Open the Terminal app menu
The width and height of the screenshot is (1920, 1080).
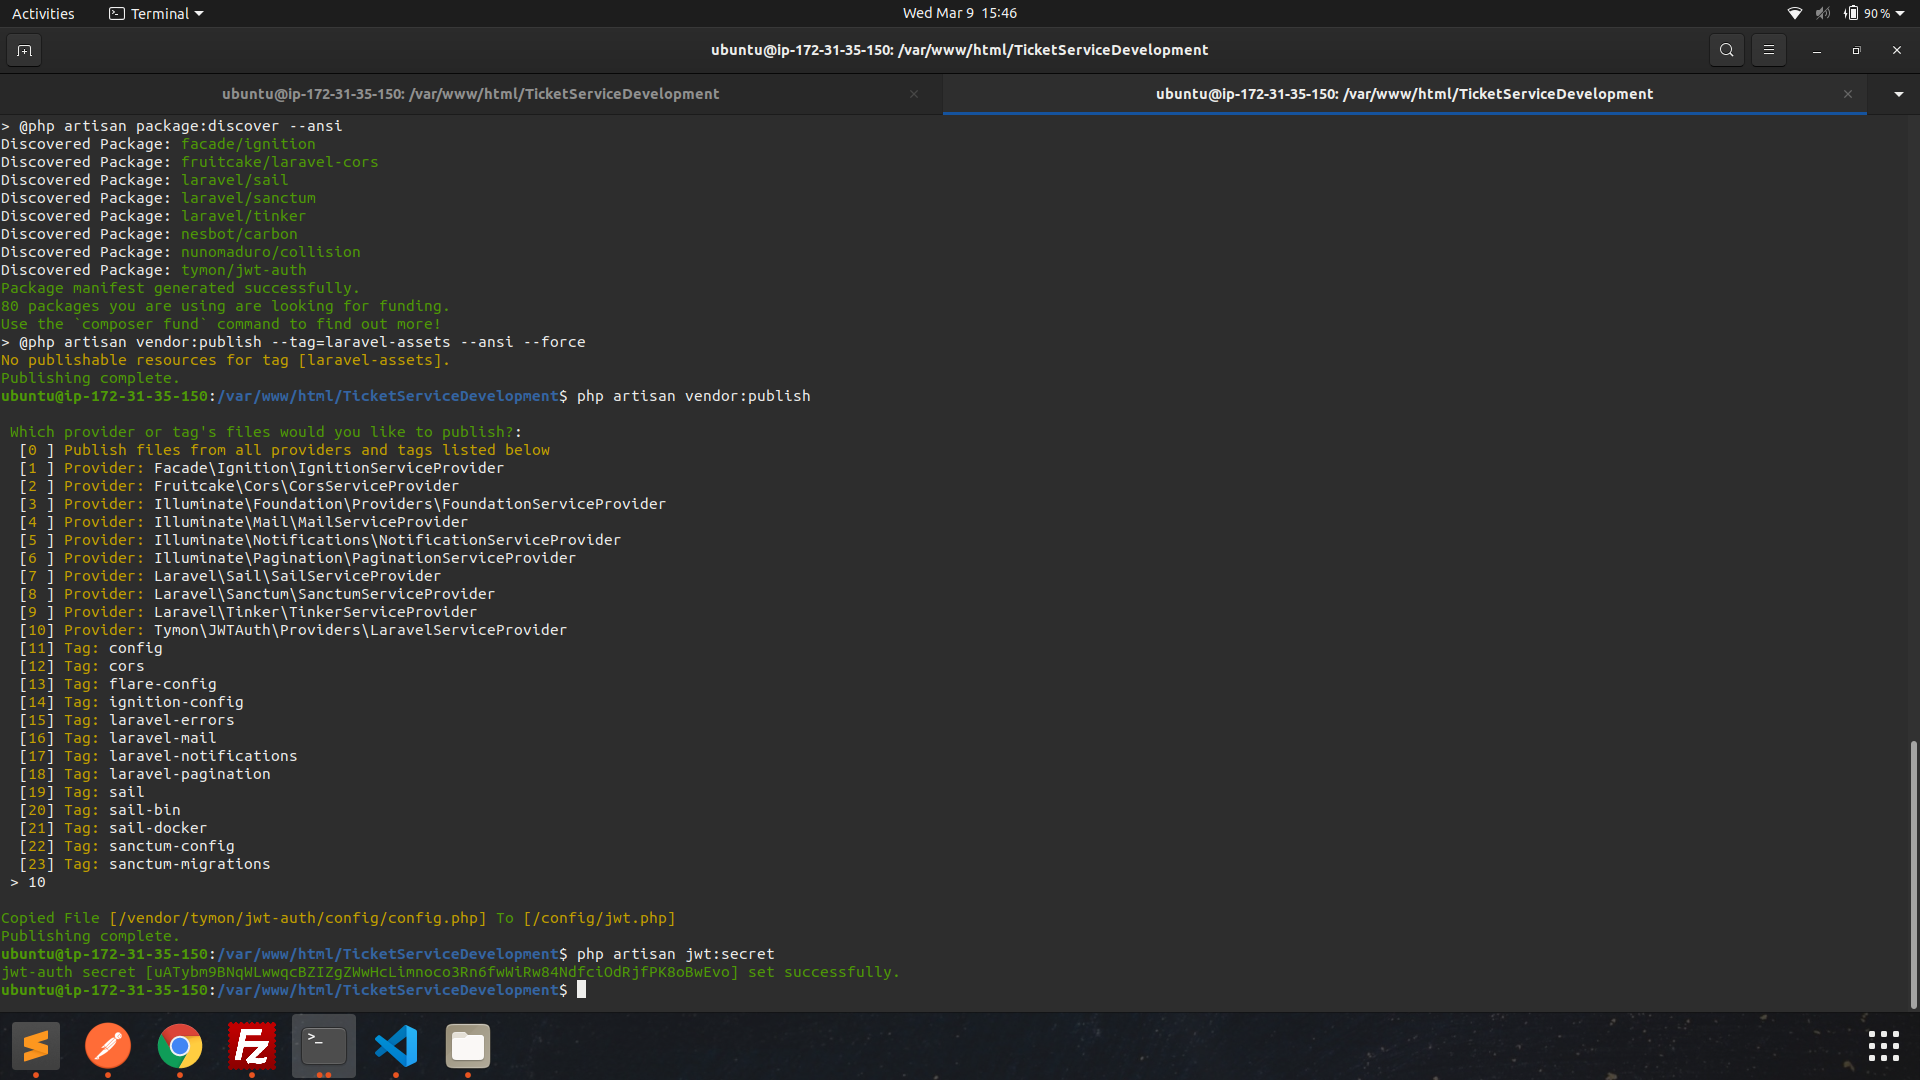point(156,13)
